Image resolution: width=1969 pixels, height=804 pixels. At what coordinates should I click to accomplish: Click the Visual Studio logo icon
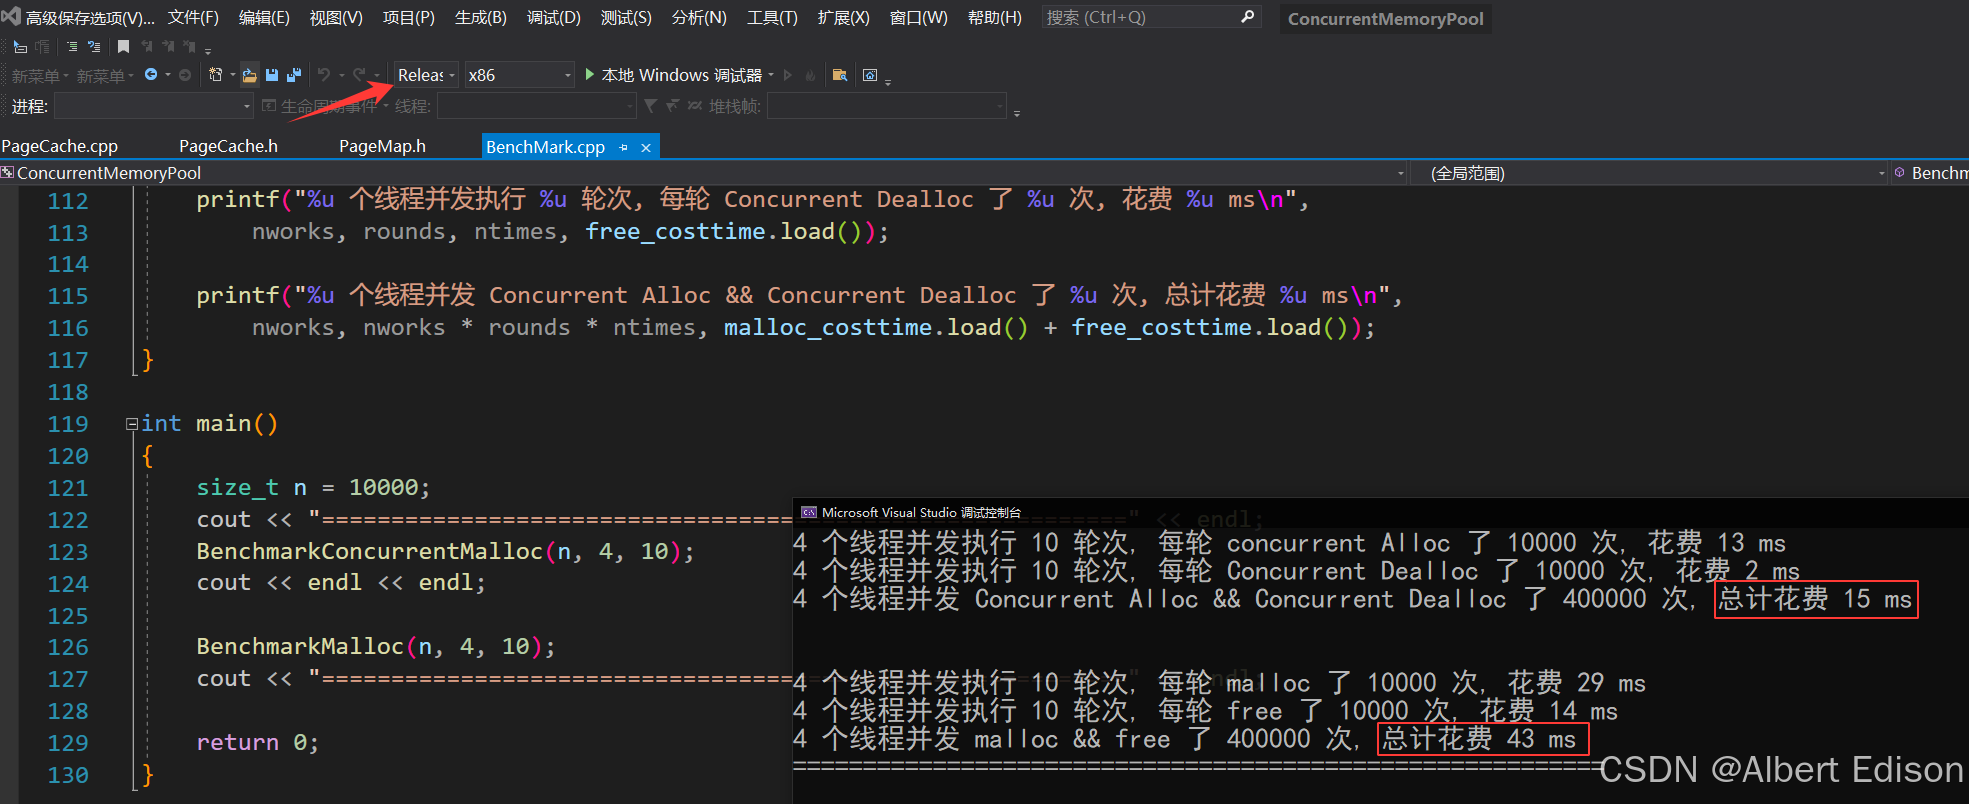pos(10,16)
